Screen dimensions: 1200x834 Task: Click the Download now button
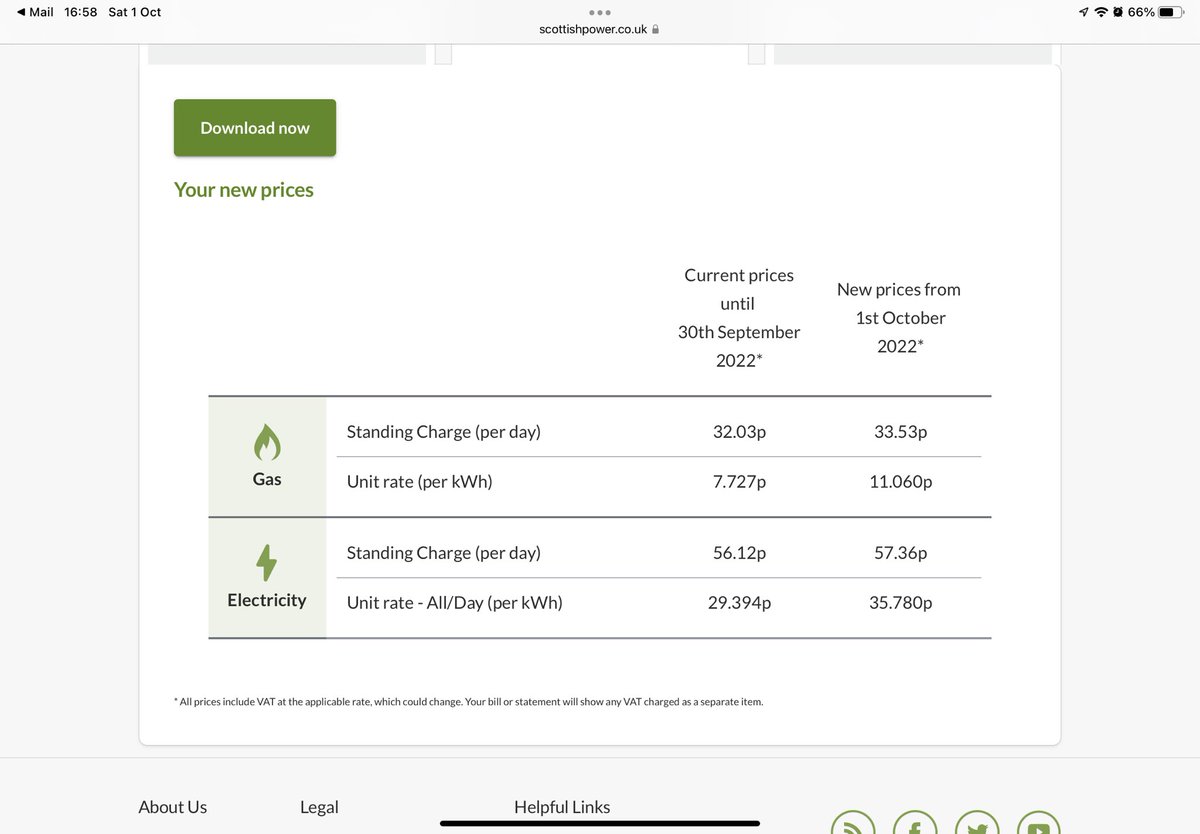[x=255, y=128]
